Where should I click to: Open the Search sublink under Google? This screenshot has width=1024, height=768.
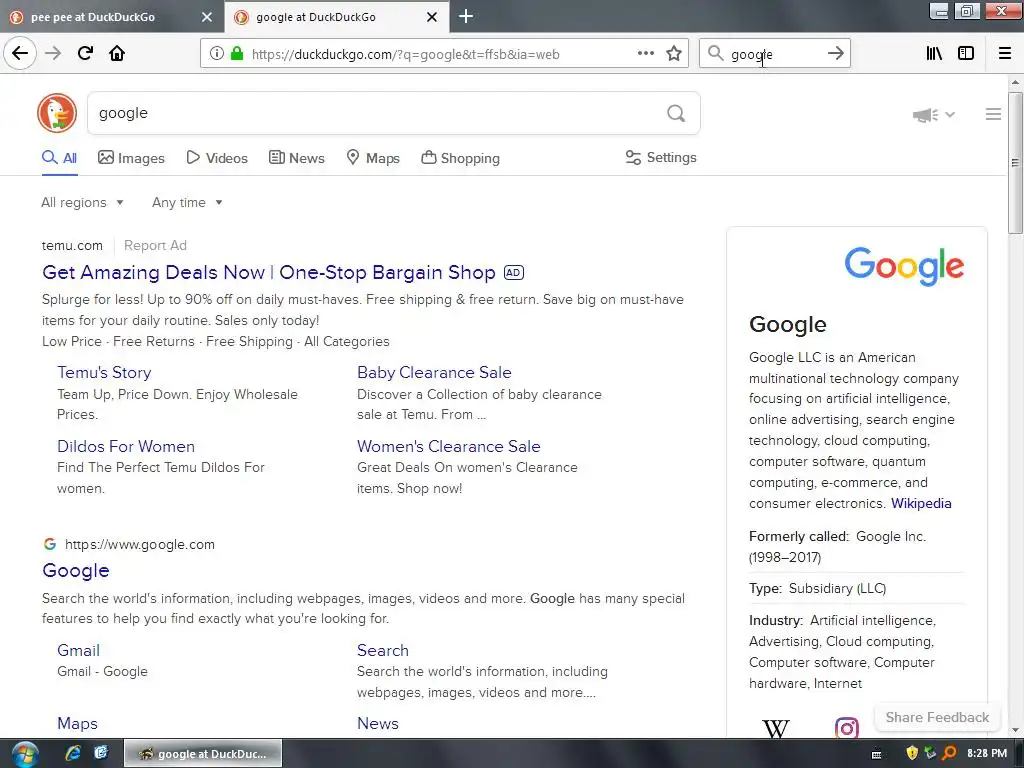tap(383, 650)
